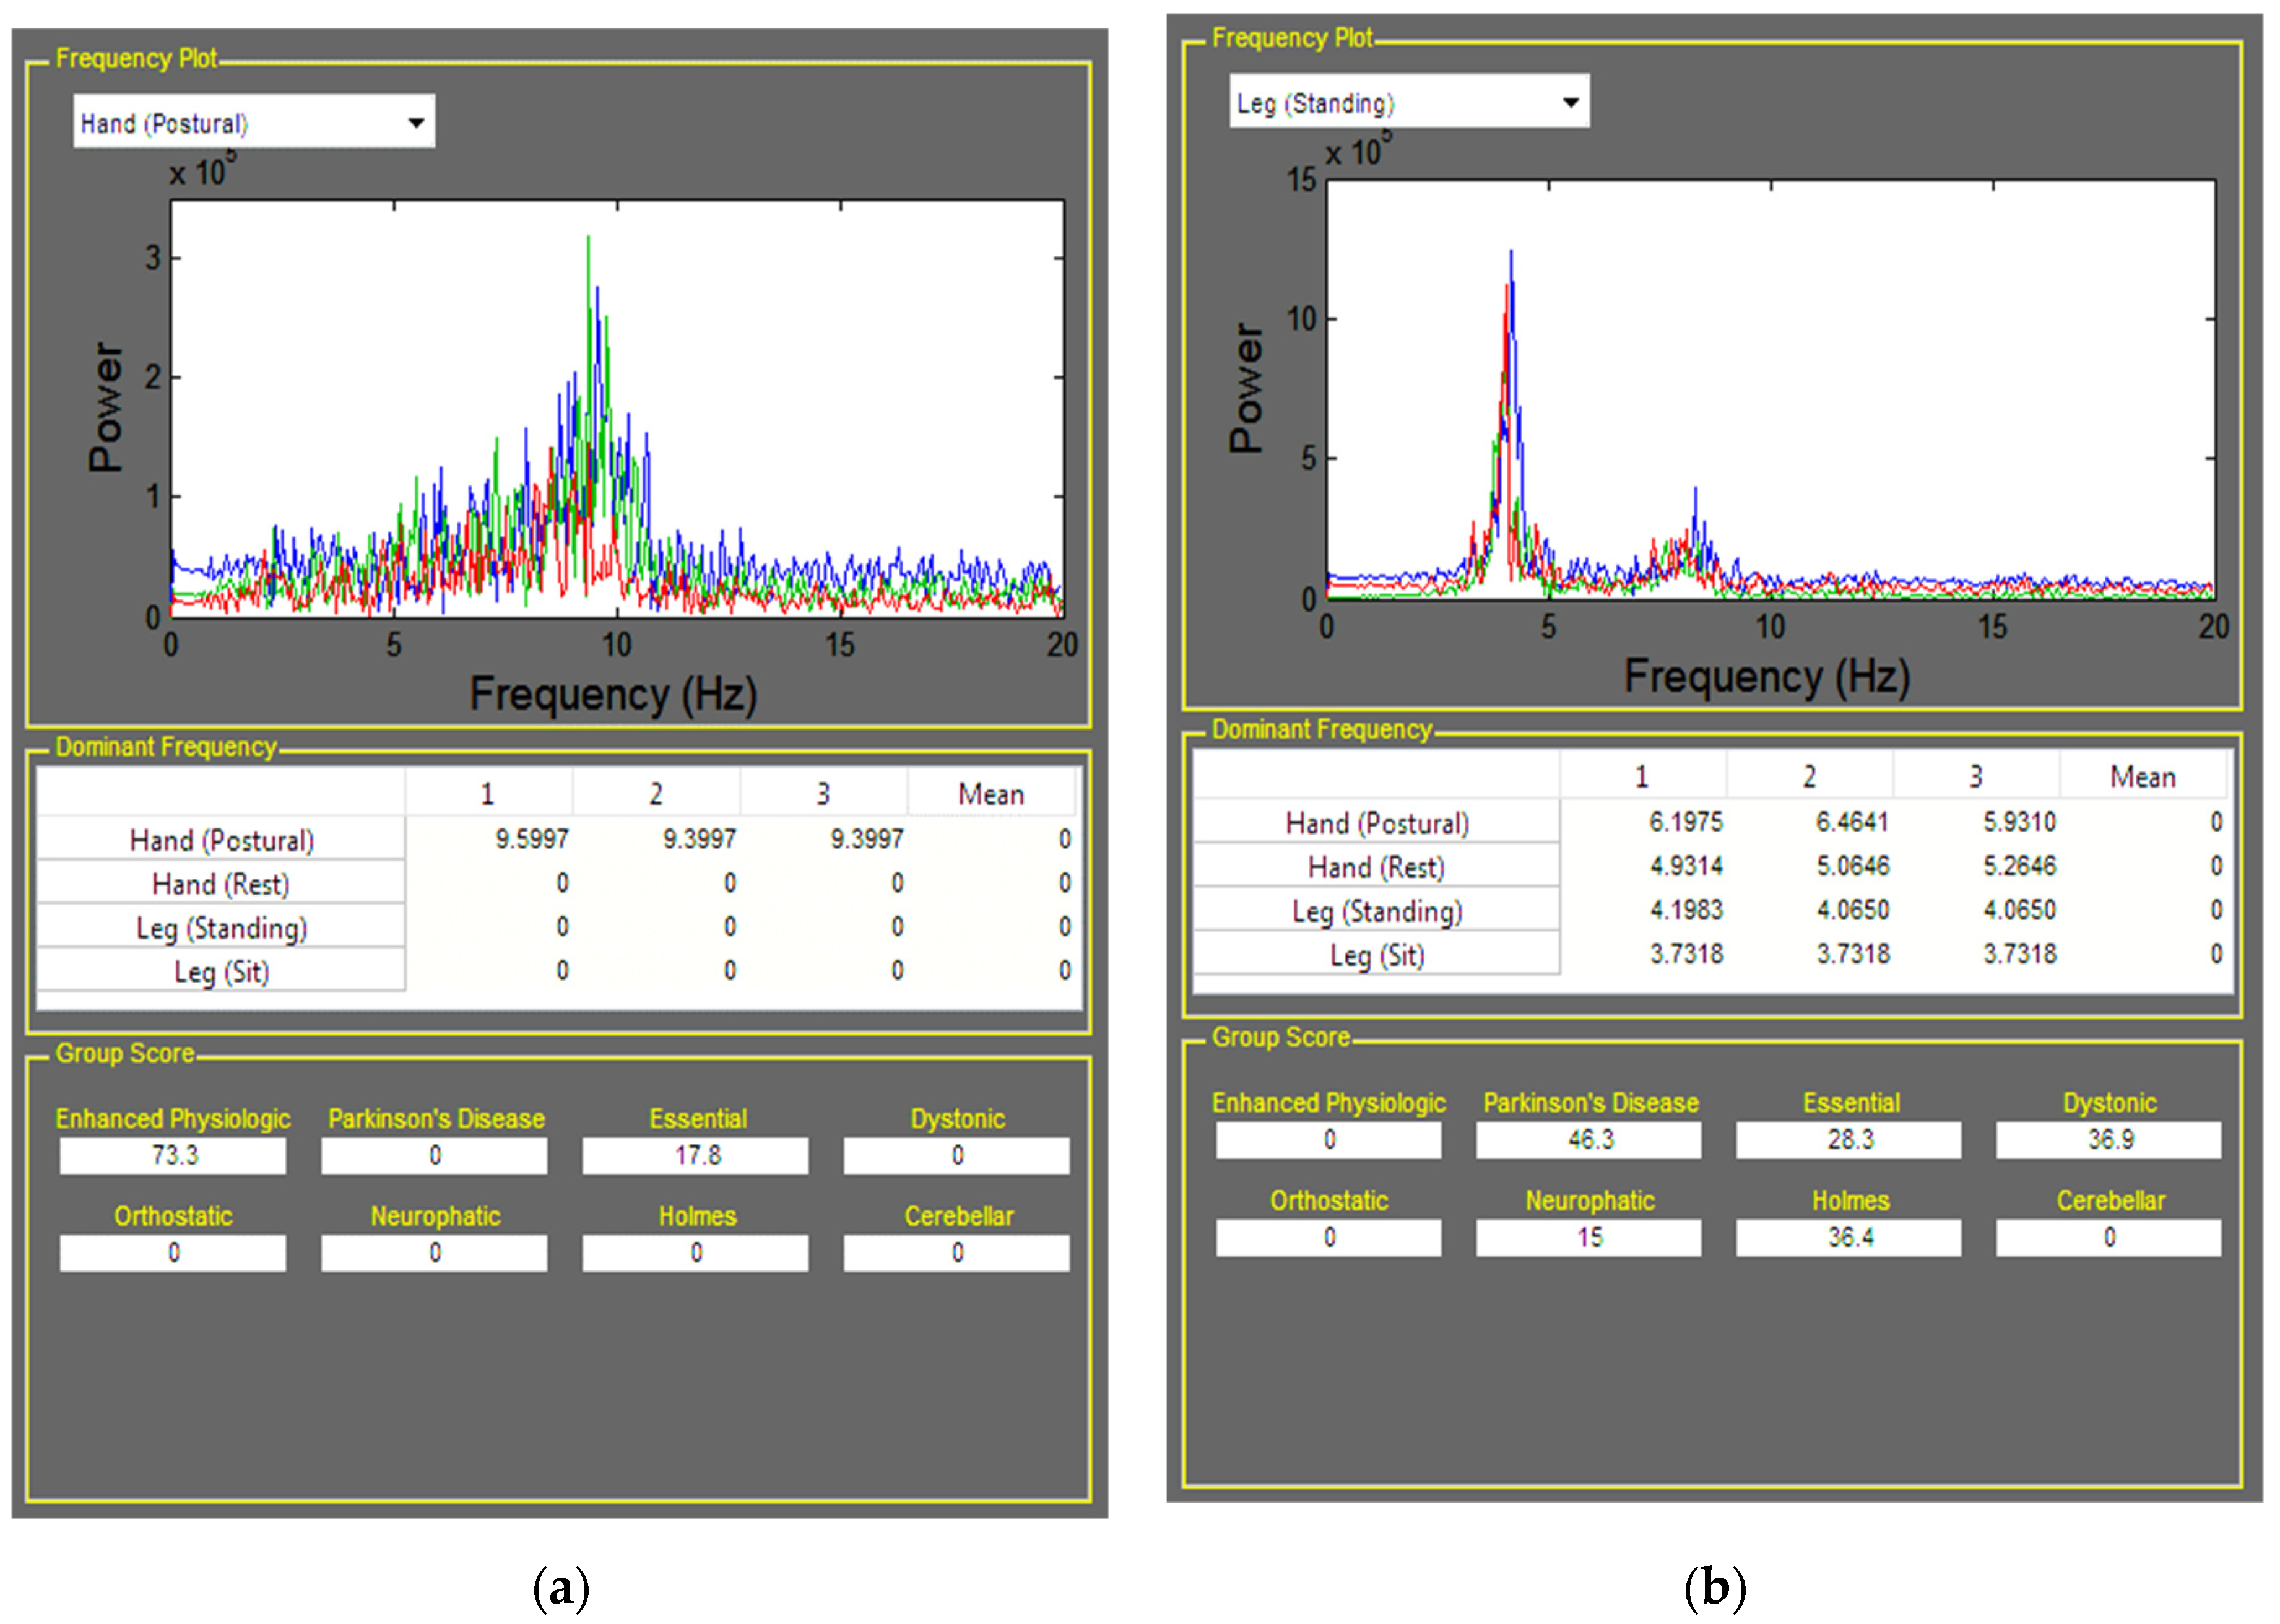
Task: Click Mean column header in right table
Action: coord(2142,777)
